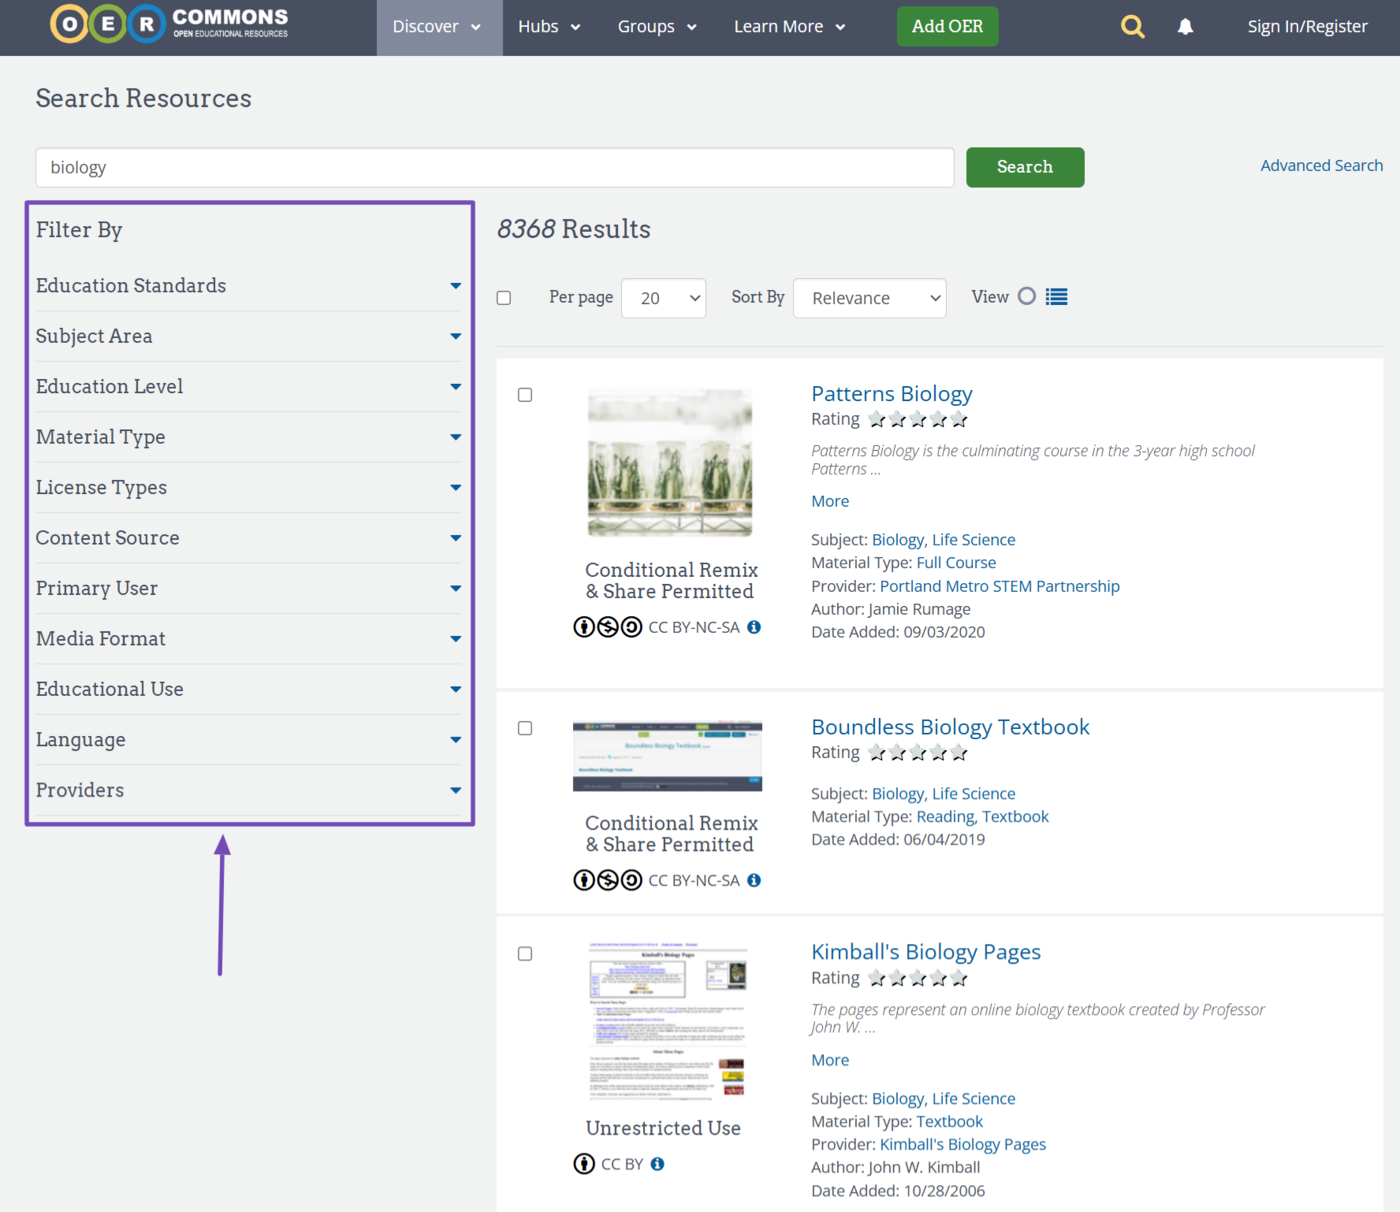Expand Subject Area filter
The height and width of the screenshot is (1212, 1400).
[249, 336]
